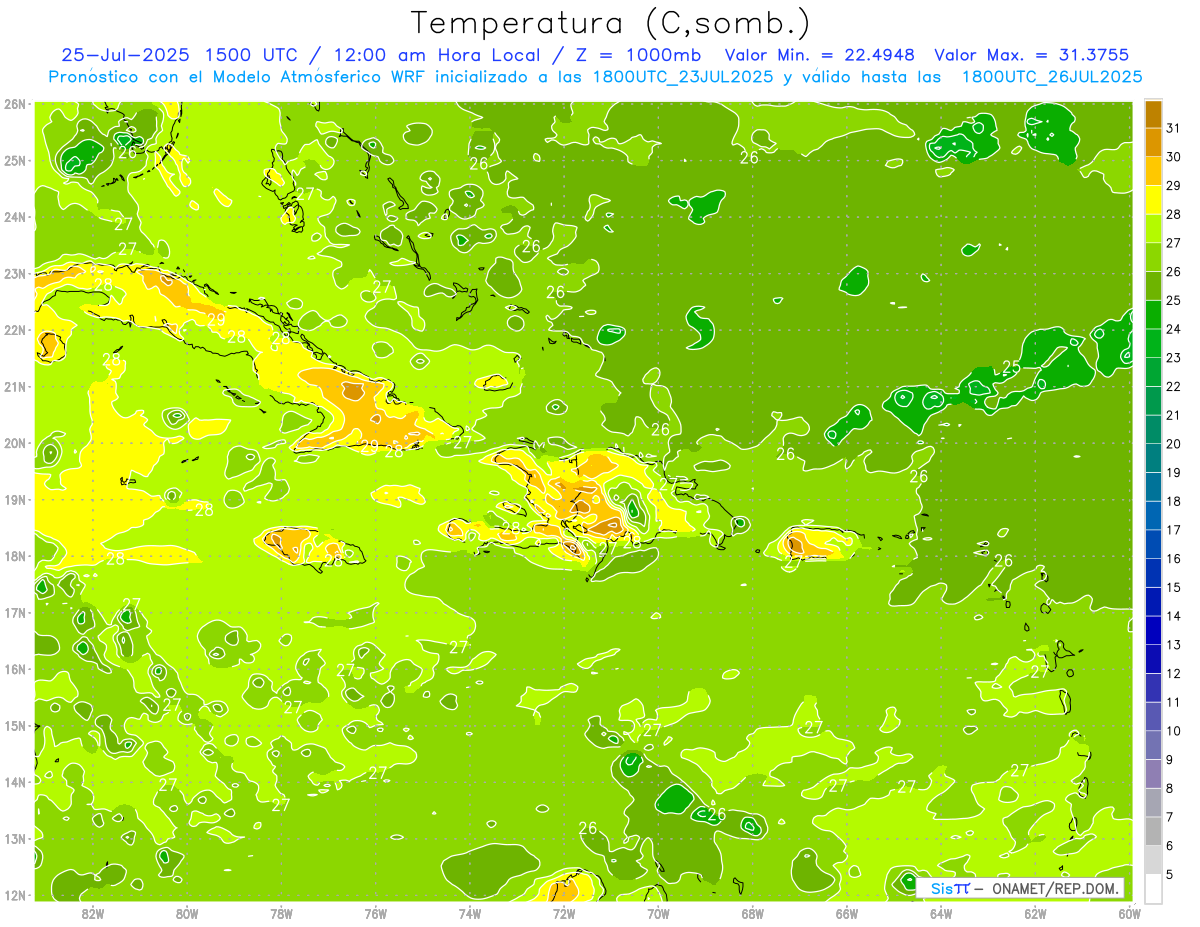This screenshot has height=927, width=1200.
Task: Click the "31" label on the color scale
Action: (1174, 128)
